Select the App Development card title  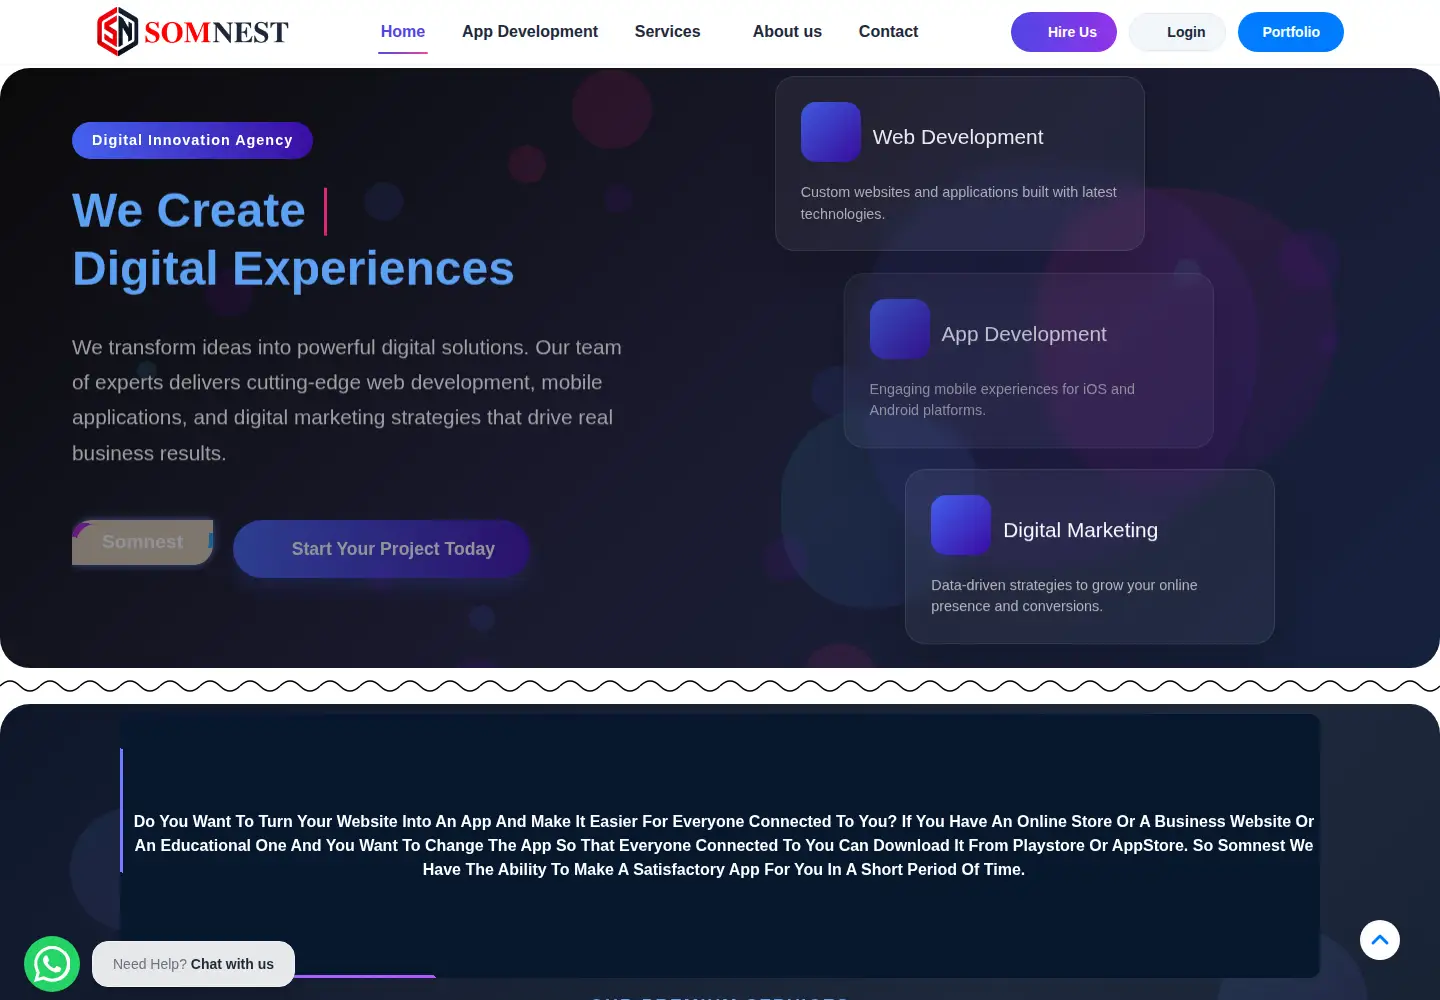[1024, 334]
